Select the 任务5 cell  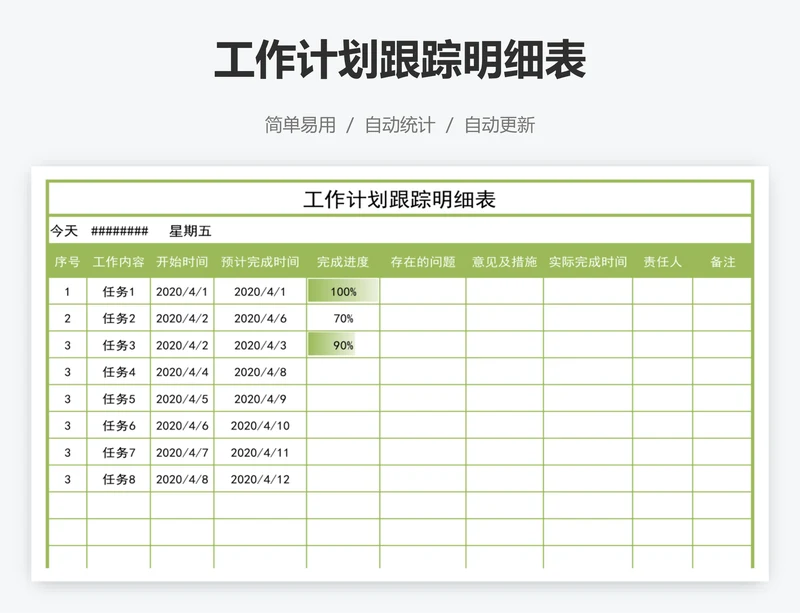[118, 399]
